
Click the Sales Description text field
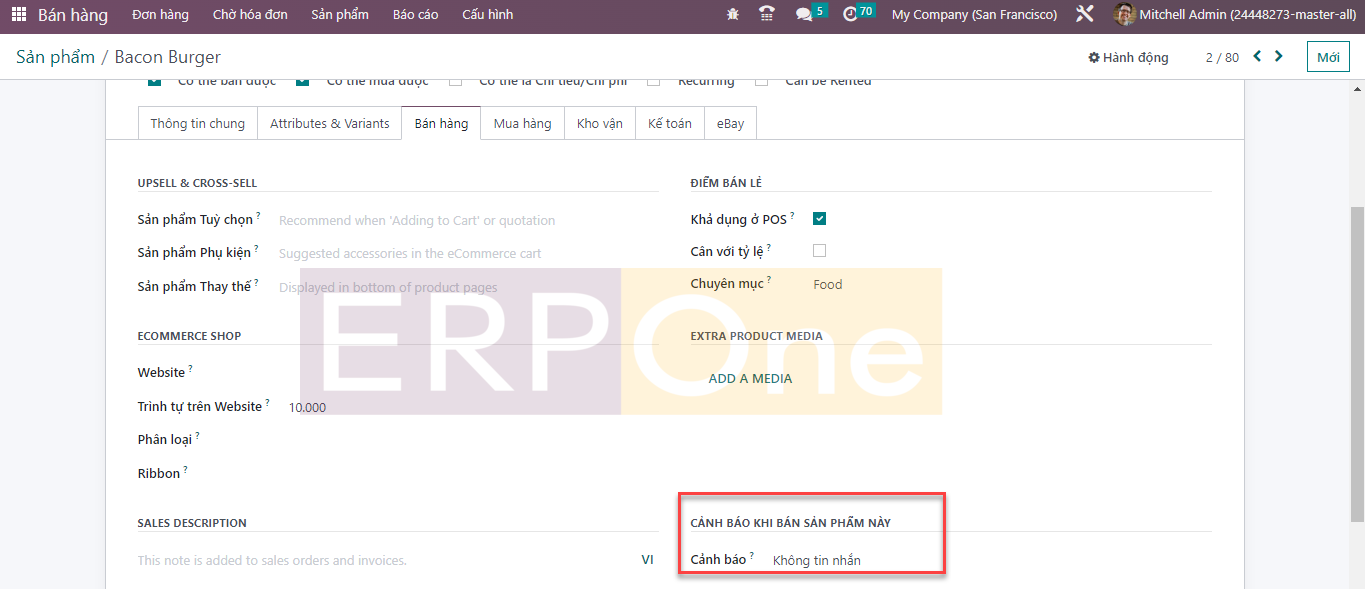[x=380, y=561]
